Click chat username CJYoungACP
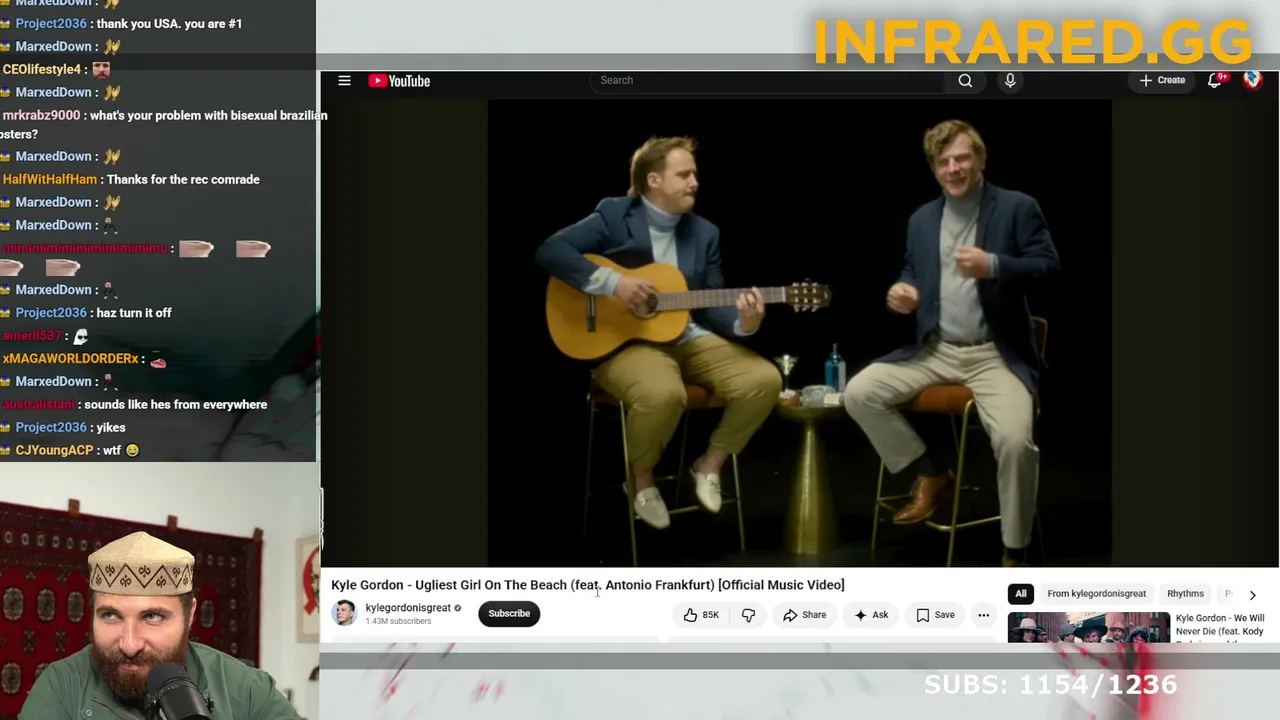Screen dimensions: 1280x720 click(54, 450)
